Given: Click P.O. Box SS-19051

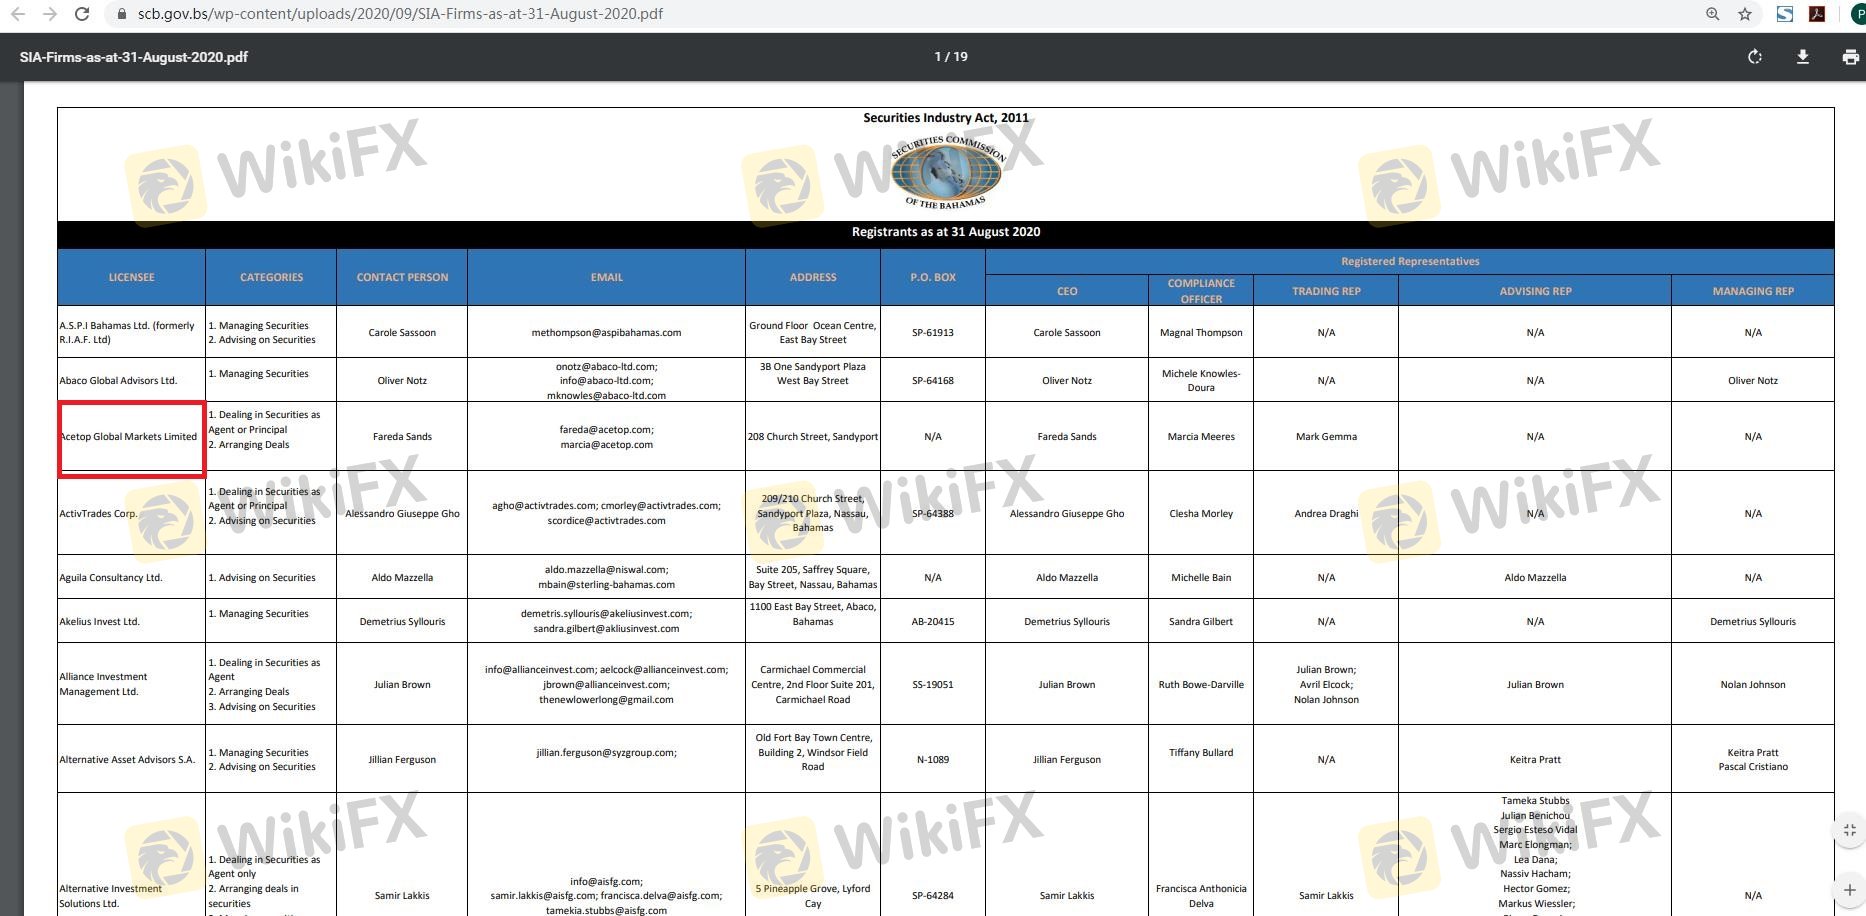Looking at the screenshot, I should tap(933, 685).
